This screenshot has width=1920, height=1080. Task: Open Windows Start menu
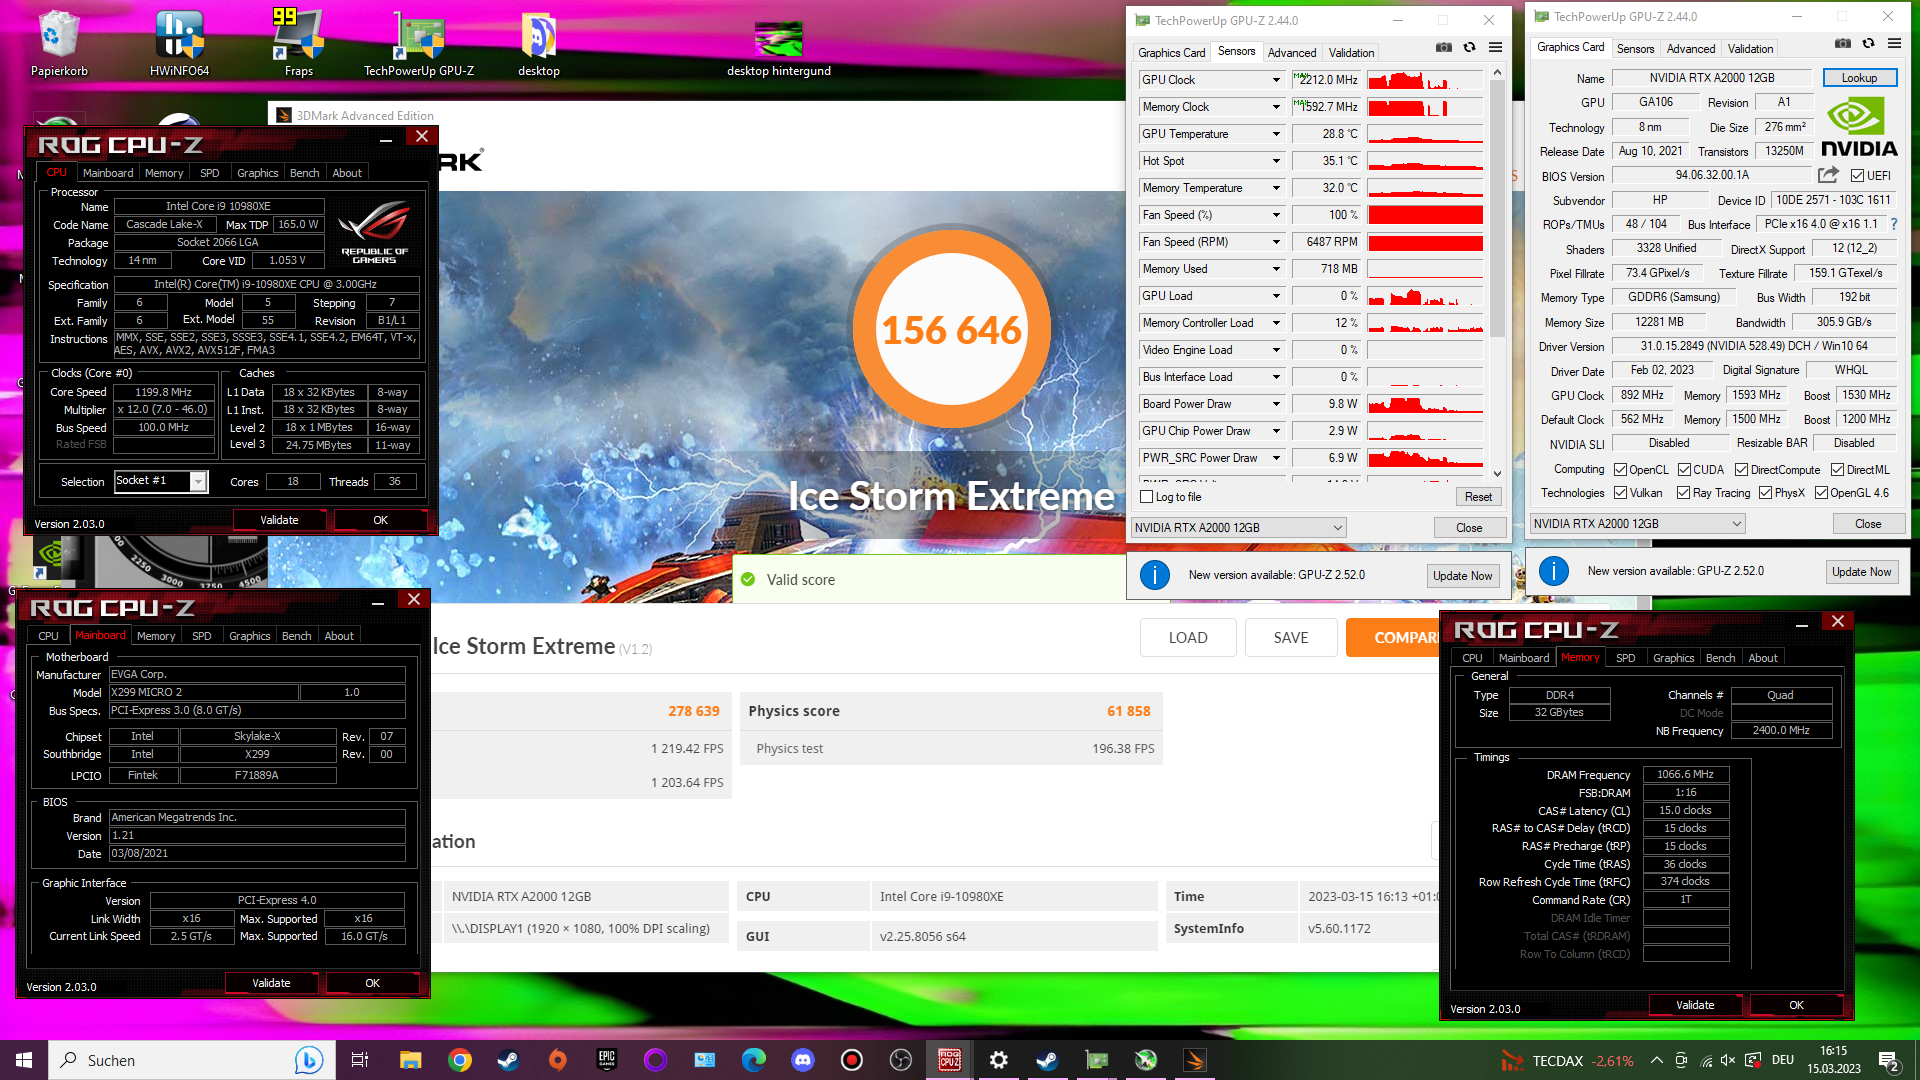click(x=24, y=1060)
